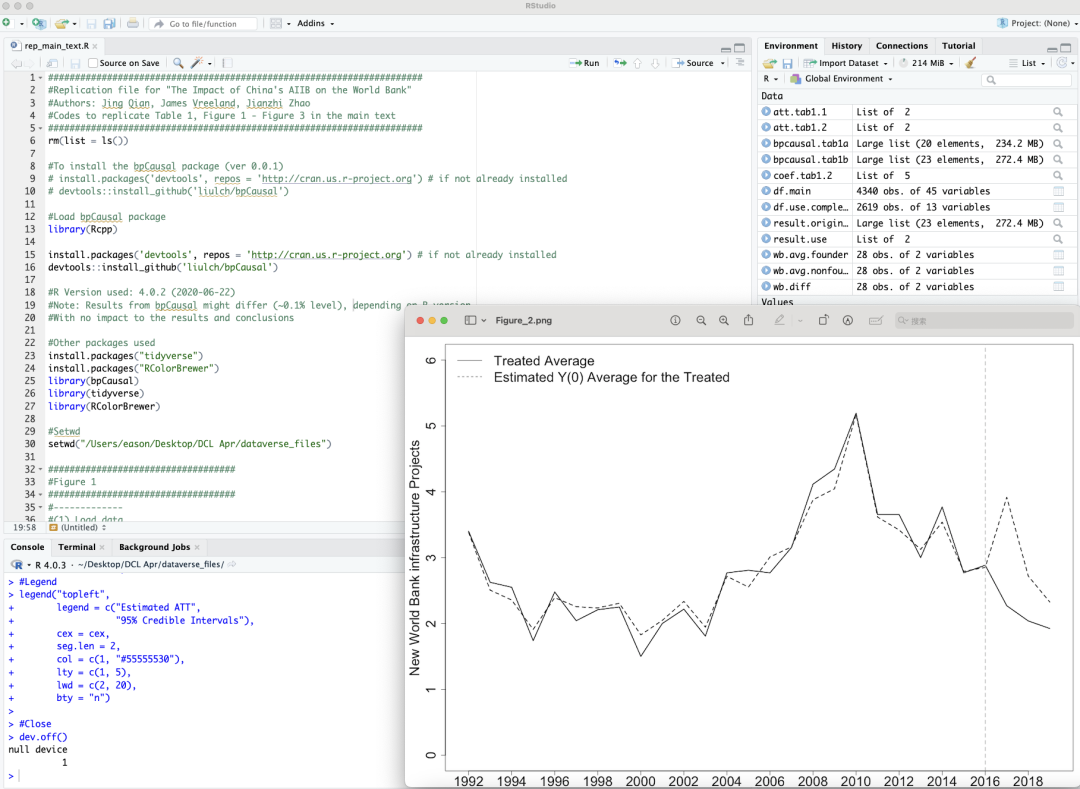Viewport: 1080px width, 789px height.
Task: Click the compile report notebook icon
Action: [x=227, y=63]
